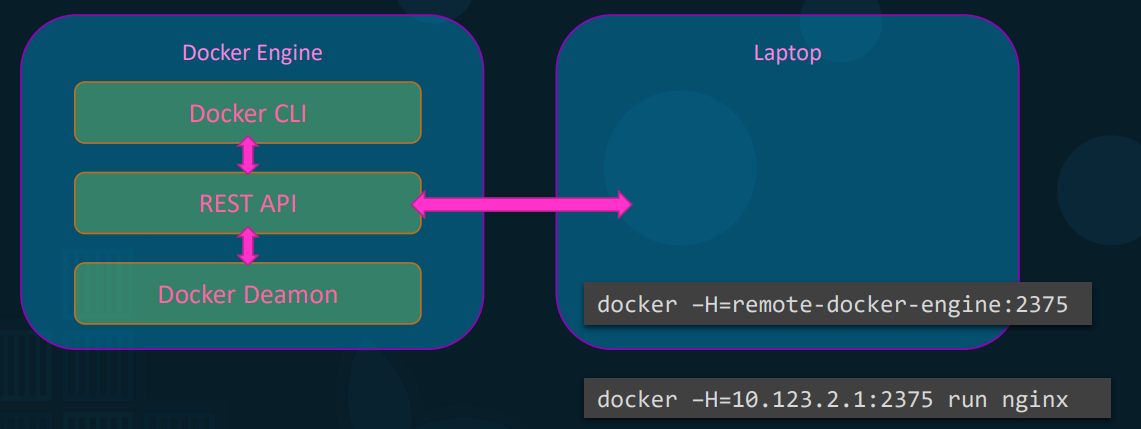Click the REST API box
Image resolution: width=1141 pixels, height=429 pixels.
(x=247, y=203)
